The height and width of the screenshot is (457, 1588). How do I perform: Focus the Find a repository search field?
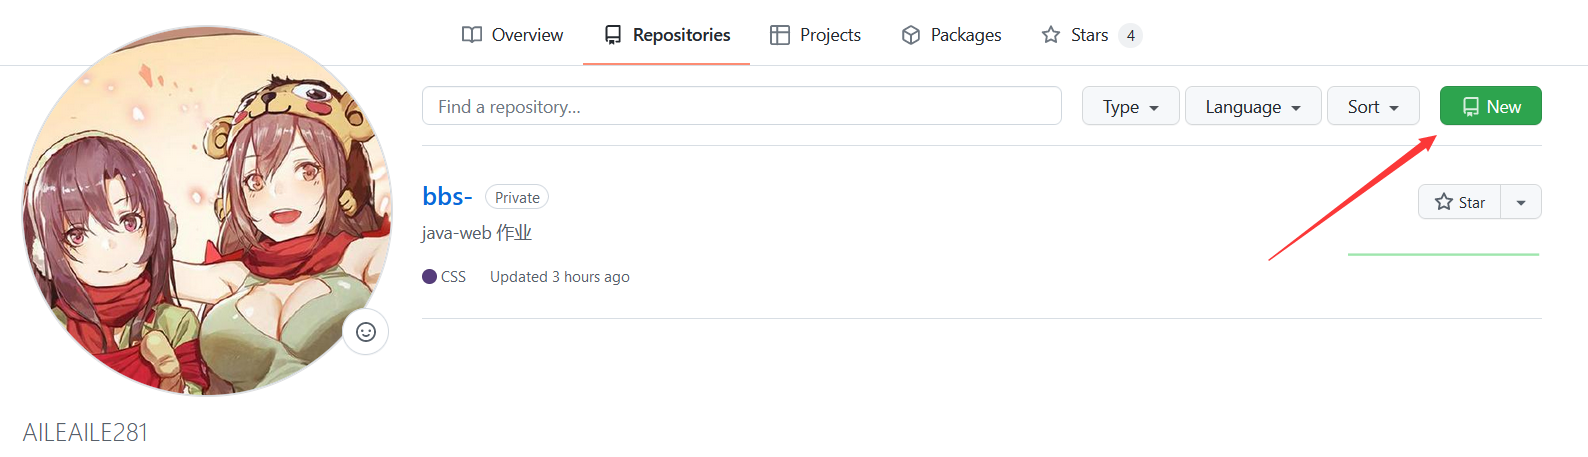741,106
